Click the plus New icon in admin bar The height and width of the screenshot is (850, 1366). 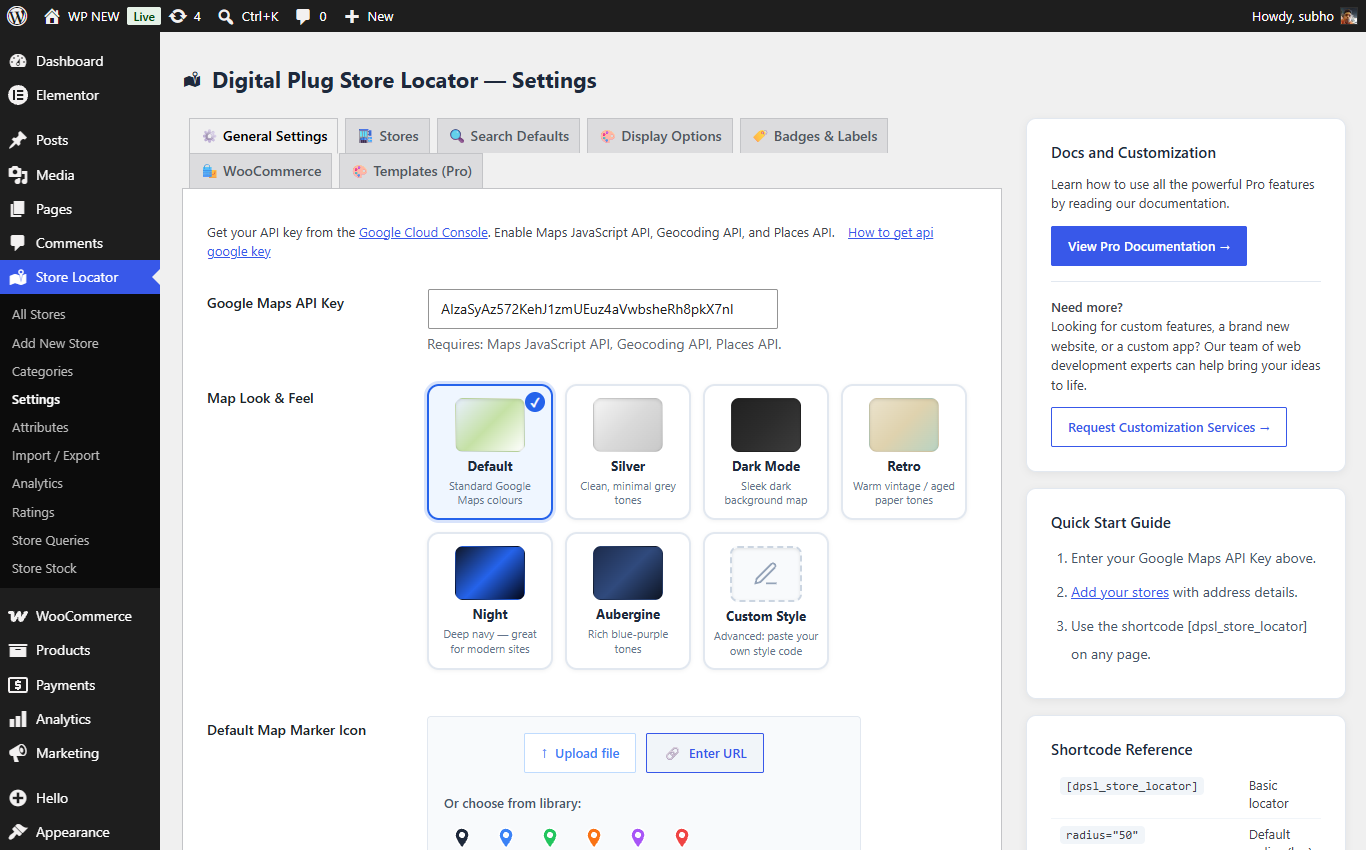(351, 16)
